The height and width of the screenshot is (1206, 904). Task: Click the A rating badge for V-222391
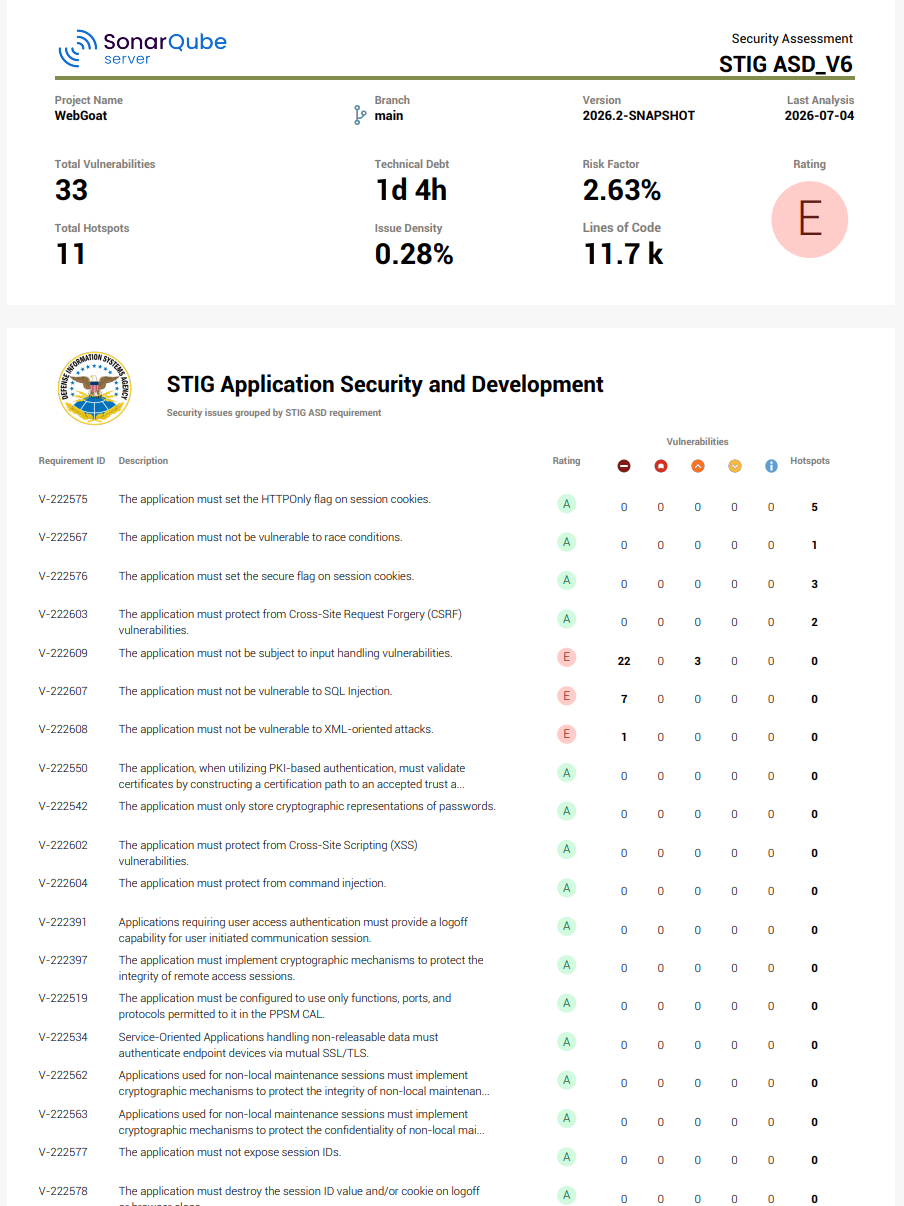tap(567, 927)
